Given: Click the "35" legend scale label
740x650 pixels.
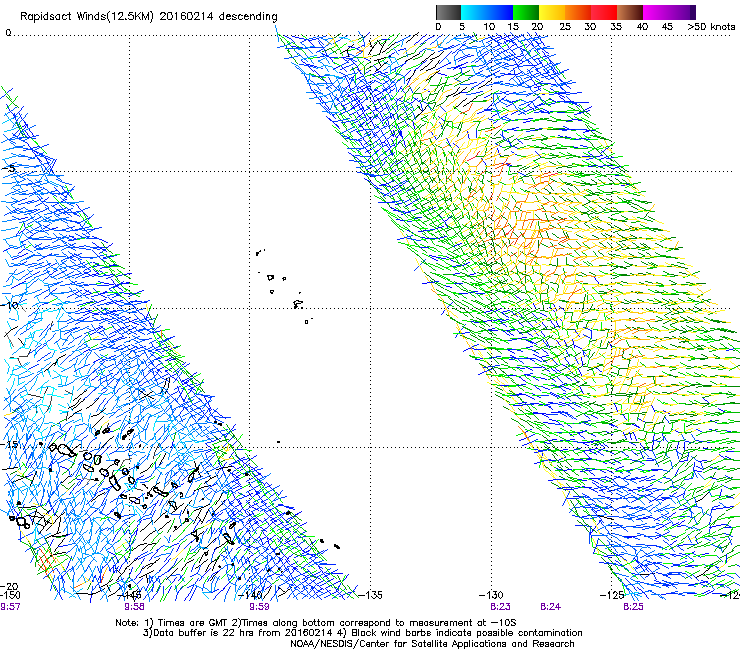Looking at the screenshot, I should 616,27.
